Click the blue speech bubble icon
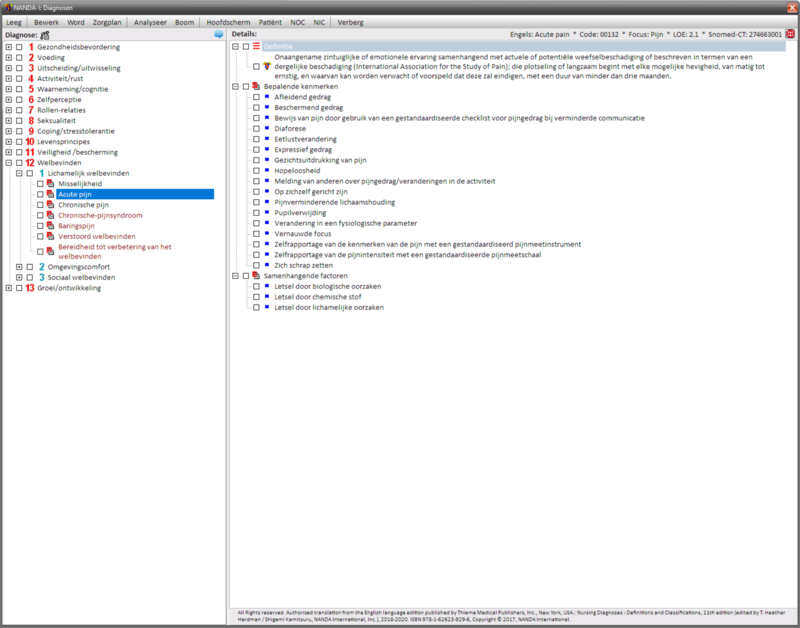800x628 pixels. point(219,34)
